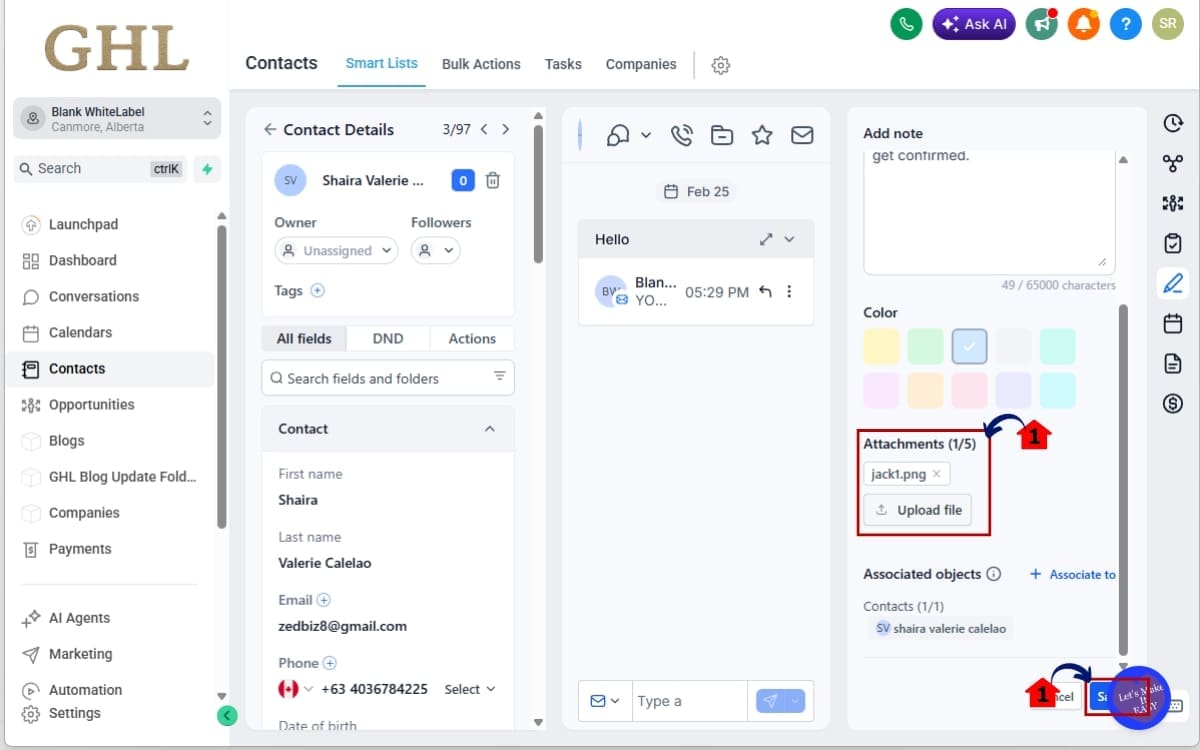1200x750 pixels.
Task: Collapse the Contact fields section
Action: [x=490, y=428]
